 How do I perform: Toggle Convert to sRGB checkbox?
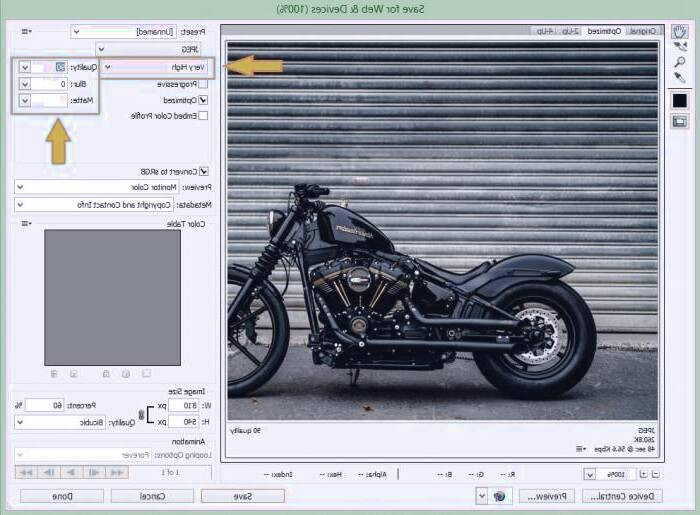pos(204,171)
